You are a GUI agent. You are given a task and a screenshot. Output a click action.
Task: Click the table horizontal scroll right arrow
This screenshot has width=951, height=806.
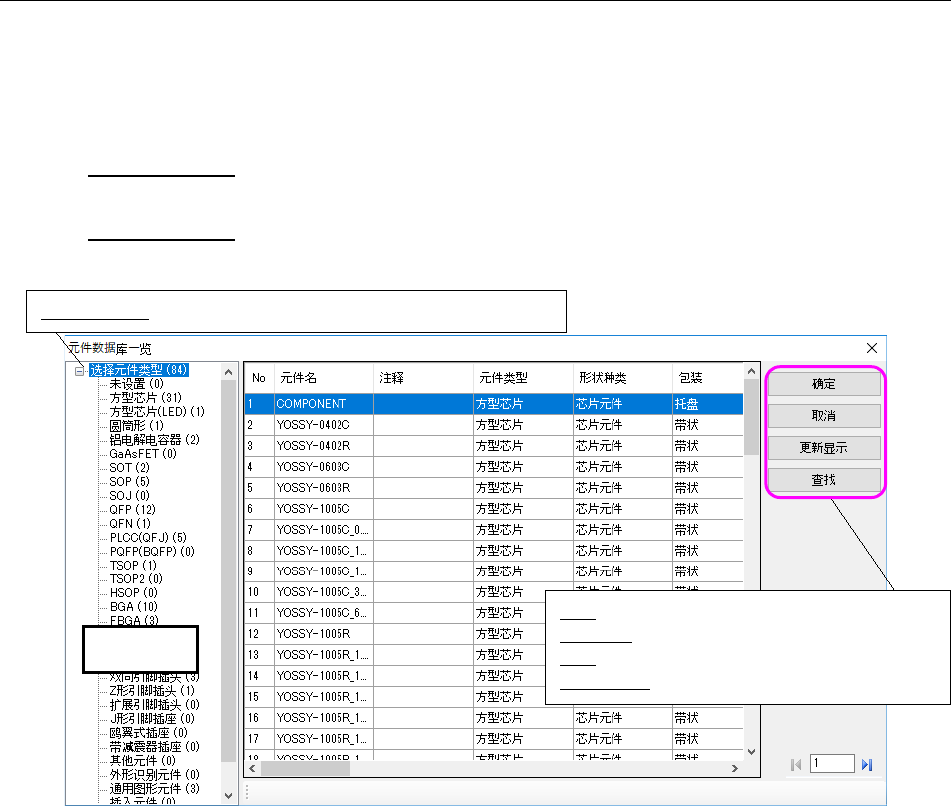coord(735,768)
